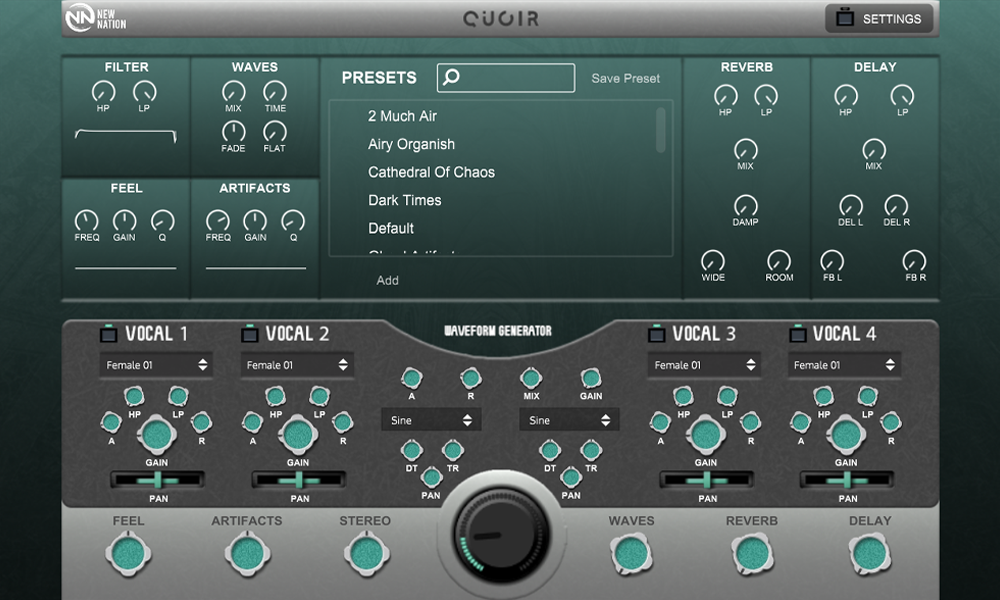Toggle the Vocal 3 power switch

pos(656,334)
